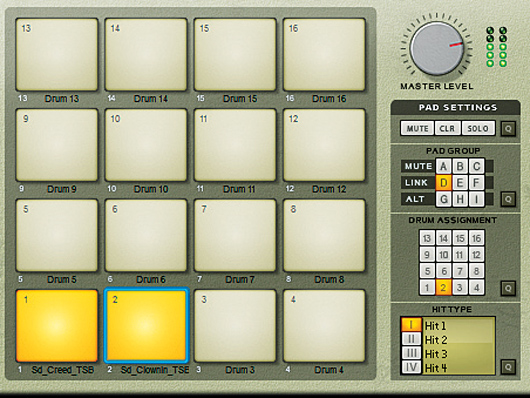The height and width of the screenshot is (398, 530).
Task: Choose hit type IV
Action: click(x=411, y=367)
